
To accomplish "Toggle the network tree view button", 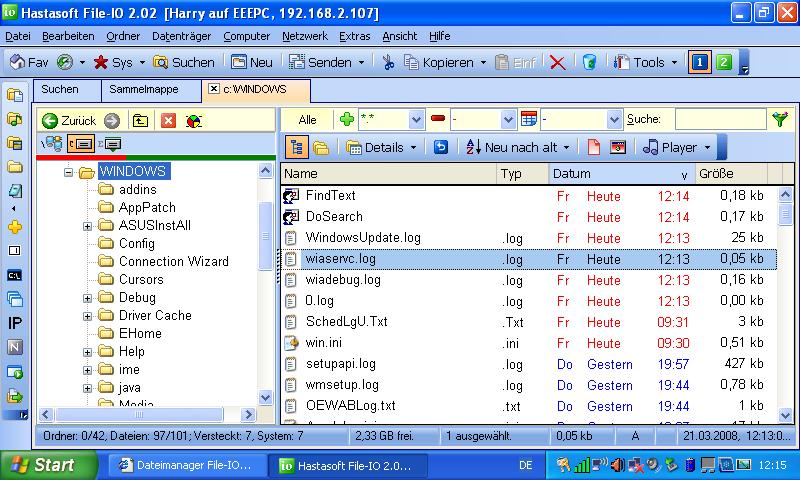I will pos(52,144).
